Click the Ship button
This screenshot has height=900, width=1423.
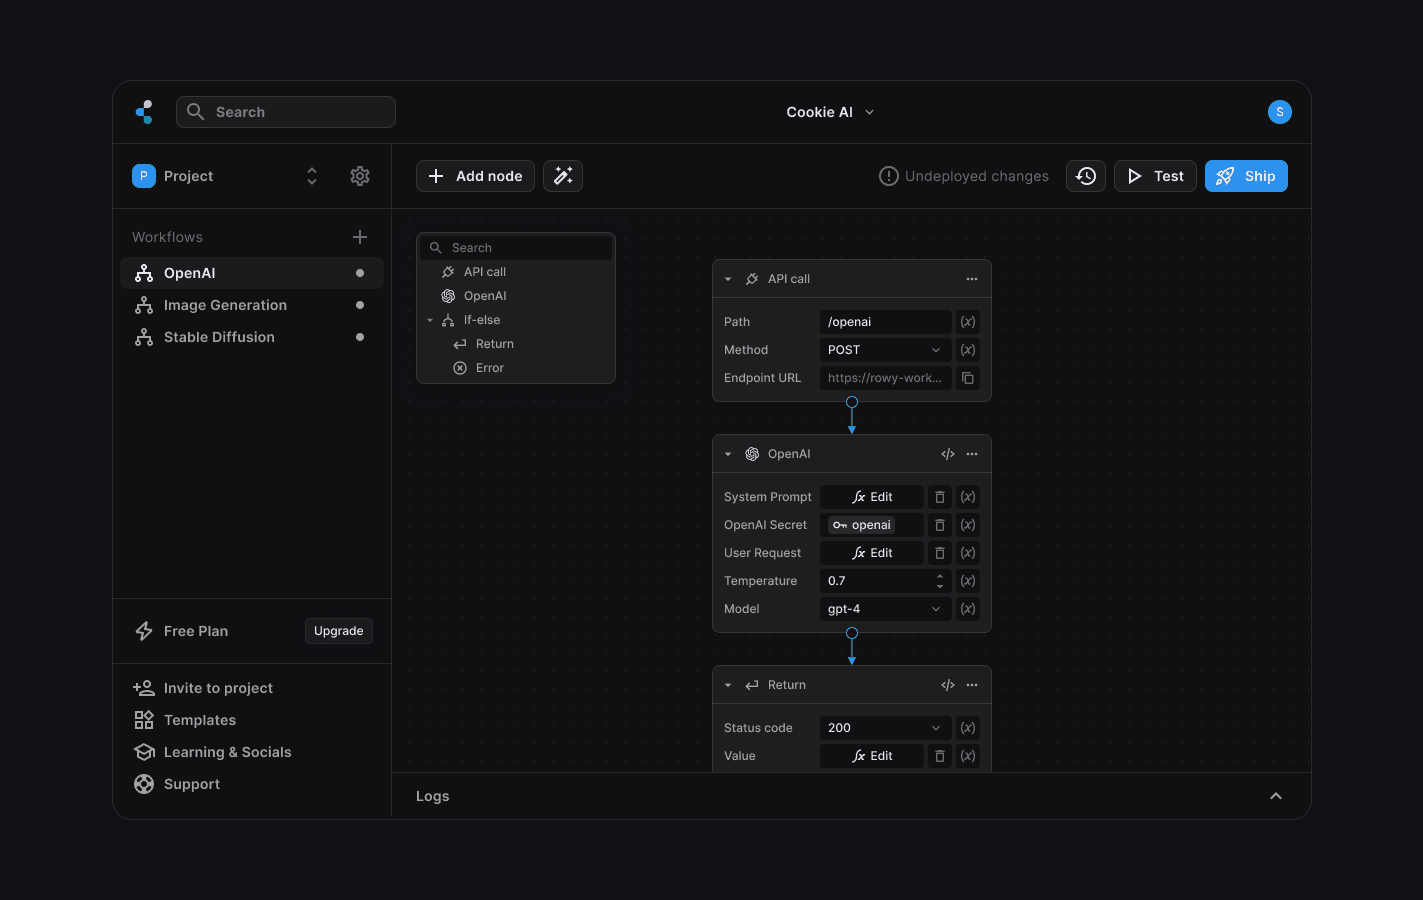coord(1245,176)
